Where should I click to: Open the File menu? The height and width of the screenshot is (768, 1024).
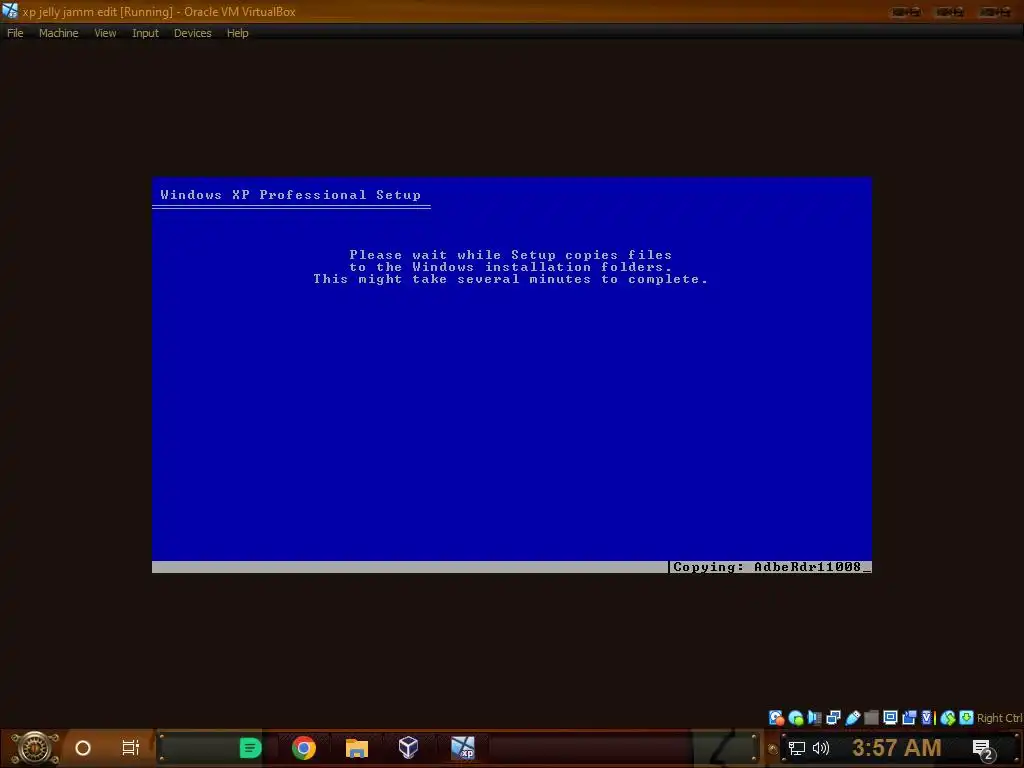click(x=15, y=33)
